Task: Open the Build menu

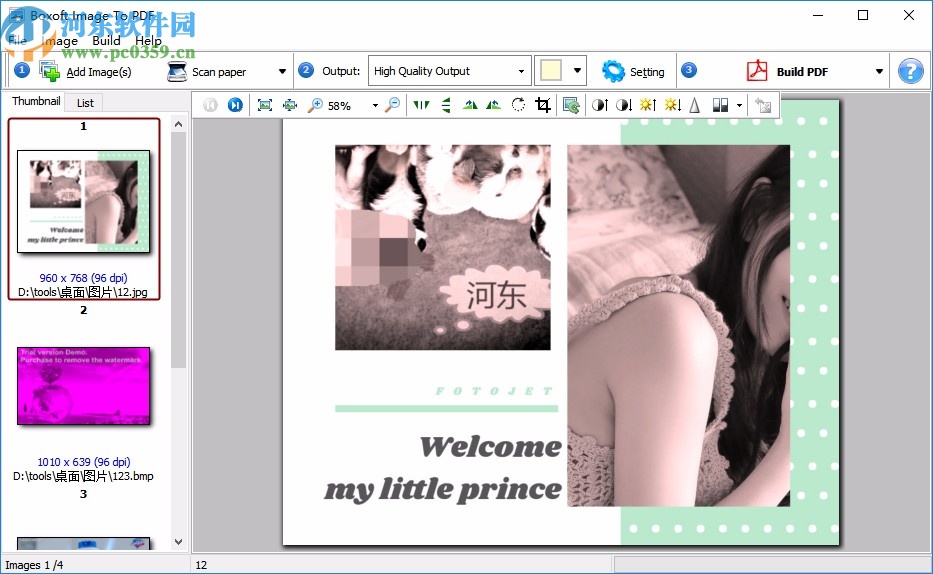Action: pos(106,40)
